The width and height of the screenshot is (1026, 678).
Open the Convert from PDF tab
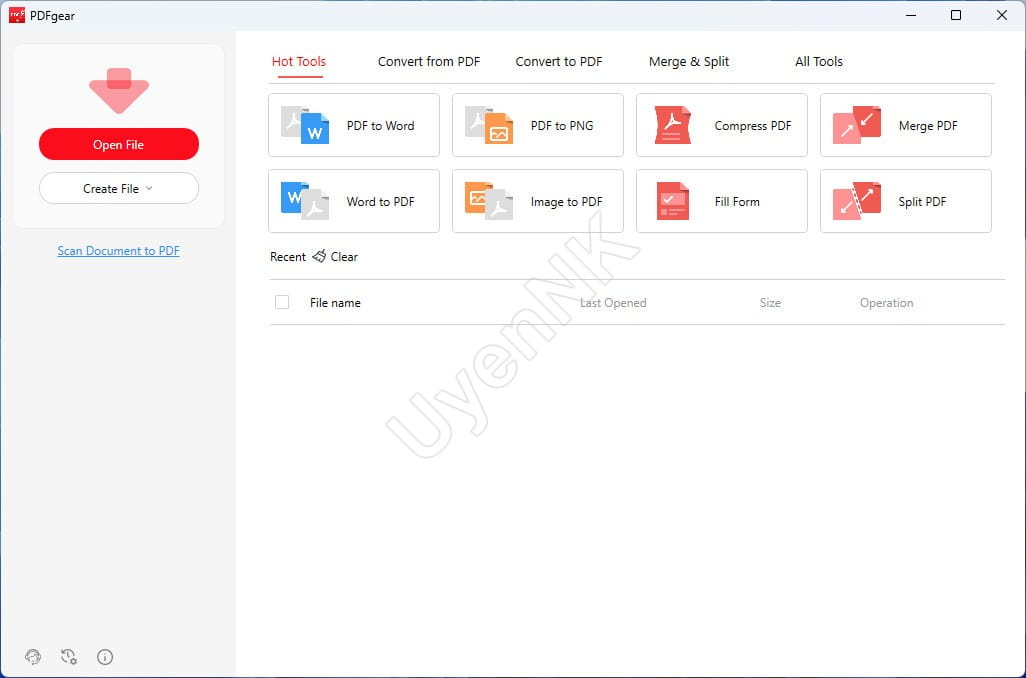pos(429,62)
